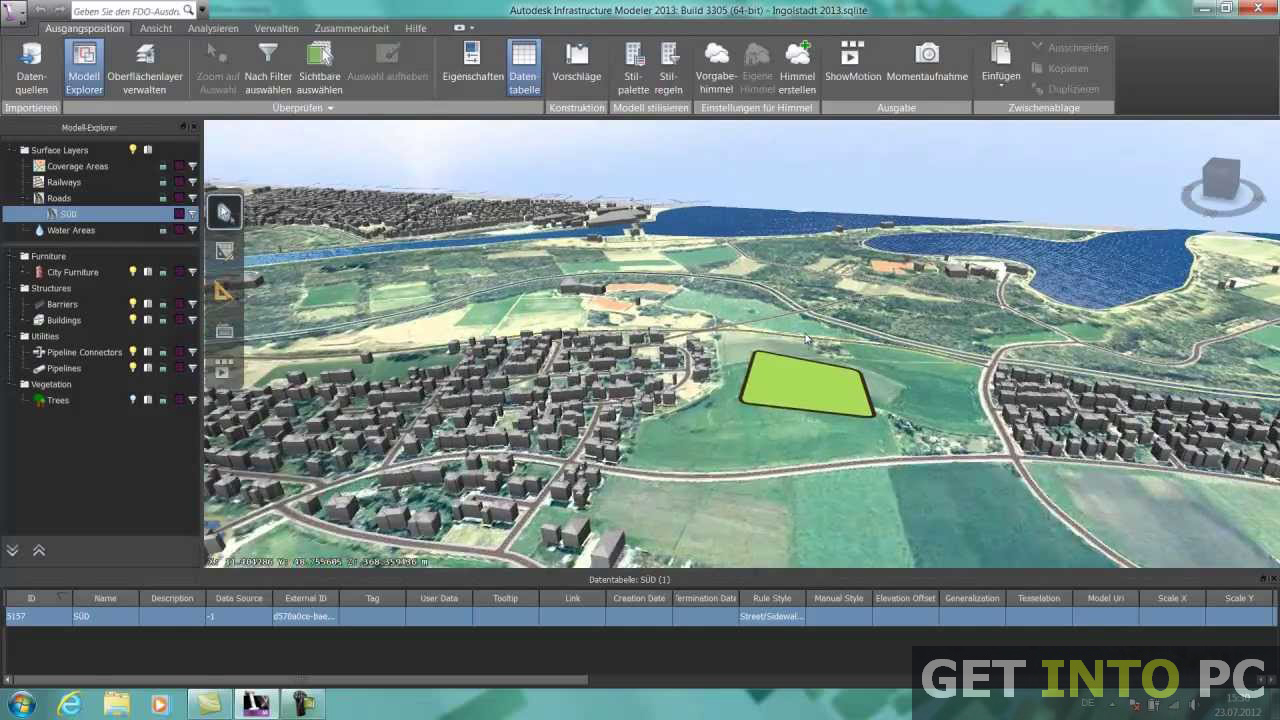1280x720 pixels.
Task: Click the Roads filter funnel
Action: [192, 199]
